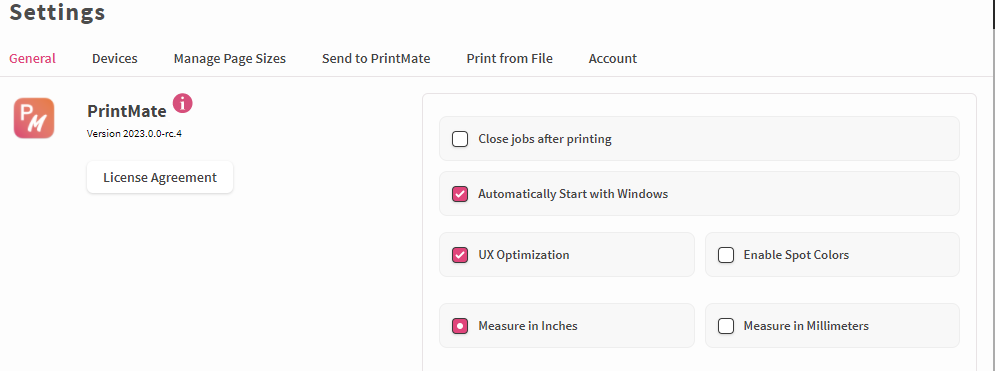995x371 pixels.
Task: Switch to Print from File tab
Action: 510,58
